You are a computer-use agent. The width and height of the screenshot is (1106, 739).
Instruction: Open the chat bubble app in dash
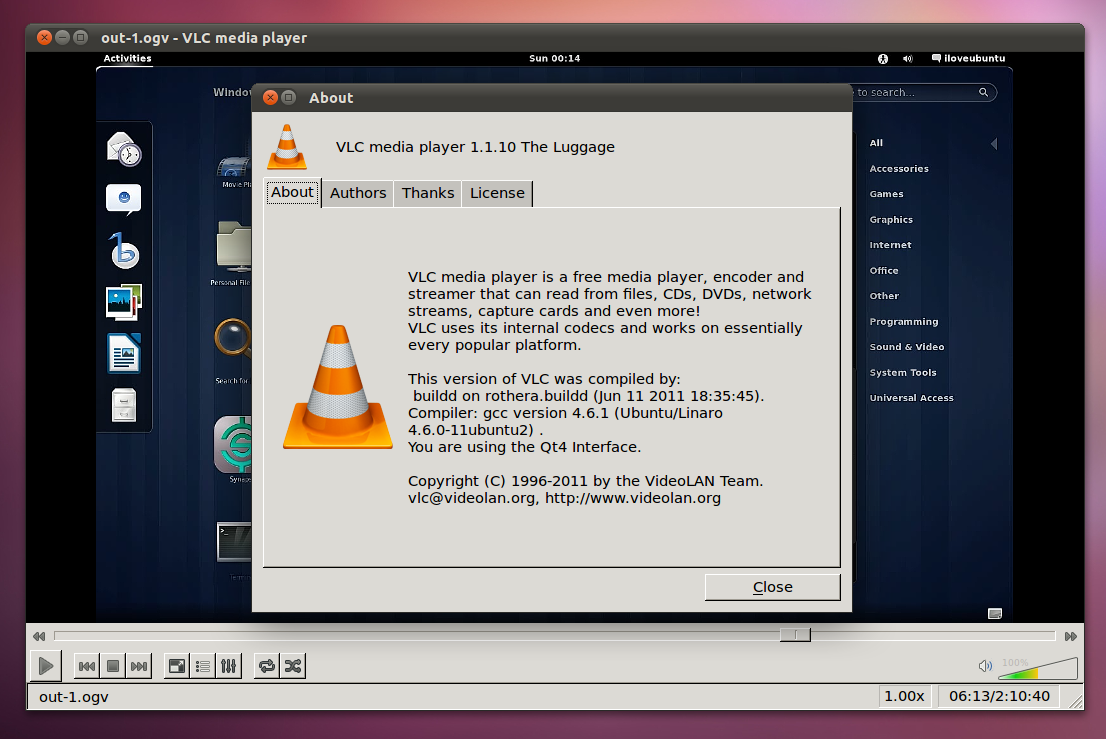[123, 200]
